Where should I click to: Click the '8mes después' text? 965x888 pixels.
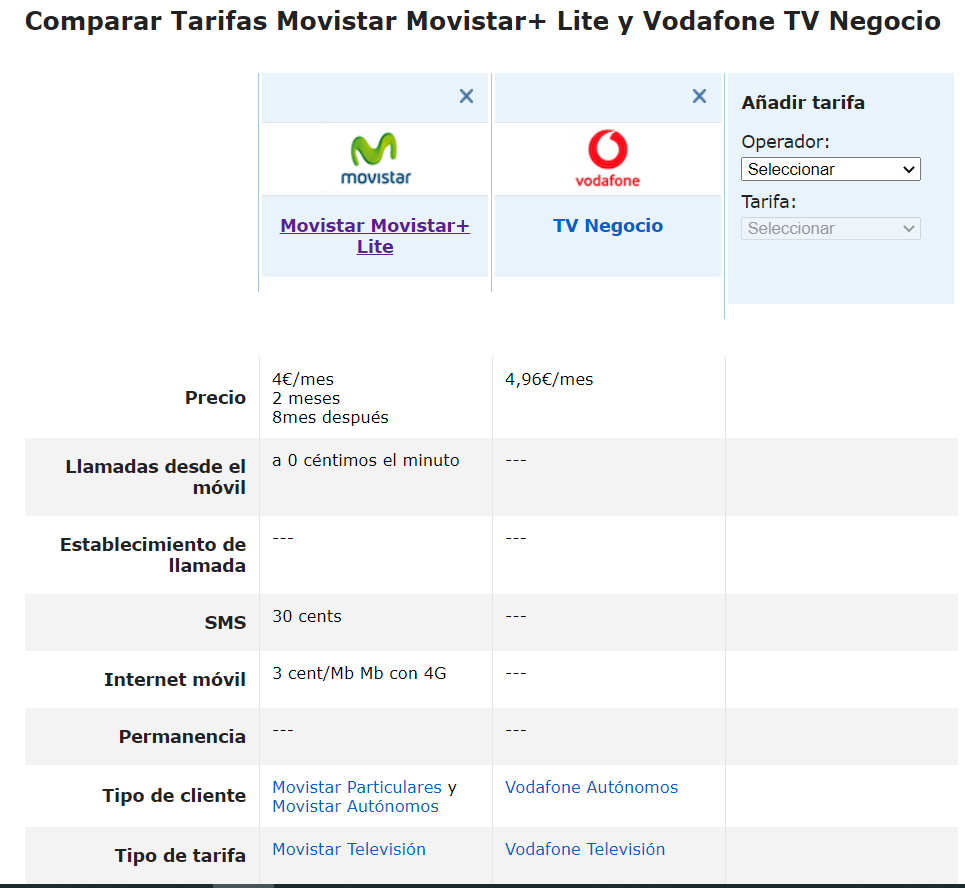coord(330,417)
